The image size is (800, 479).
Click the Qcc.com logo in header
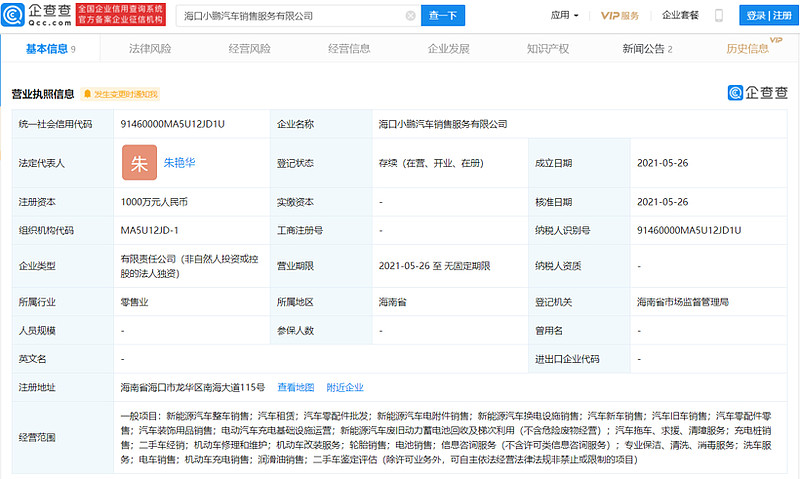37,15
